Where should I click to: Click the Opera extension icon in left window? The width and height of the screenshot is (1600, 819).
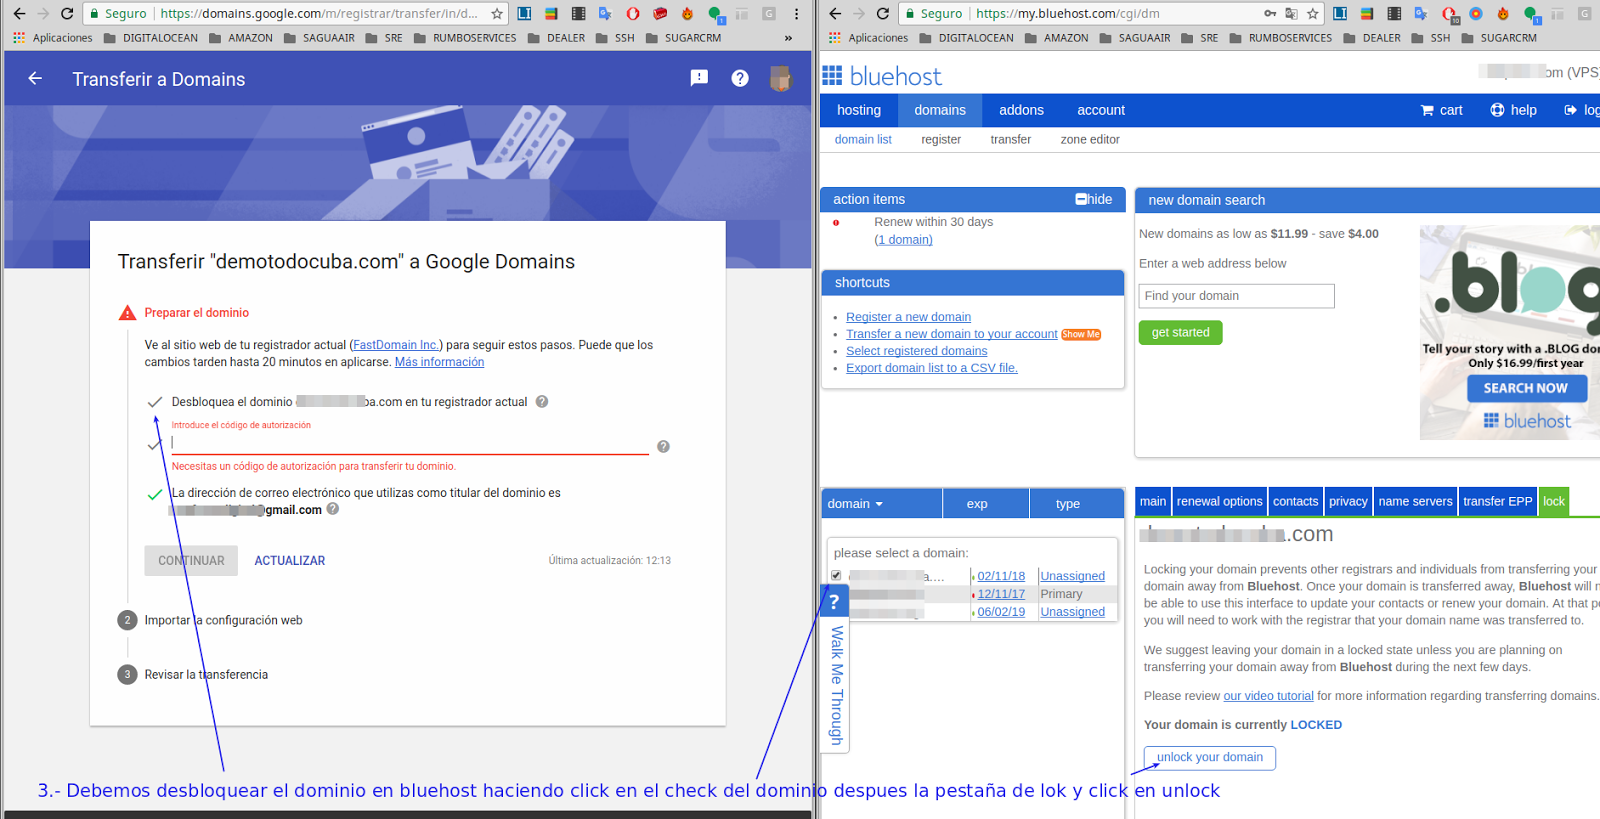[x=633, y=14]
